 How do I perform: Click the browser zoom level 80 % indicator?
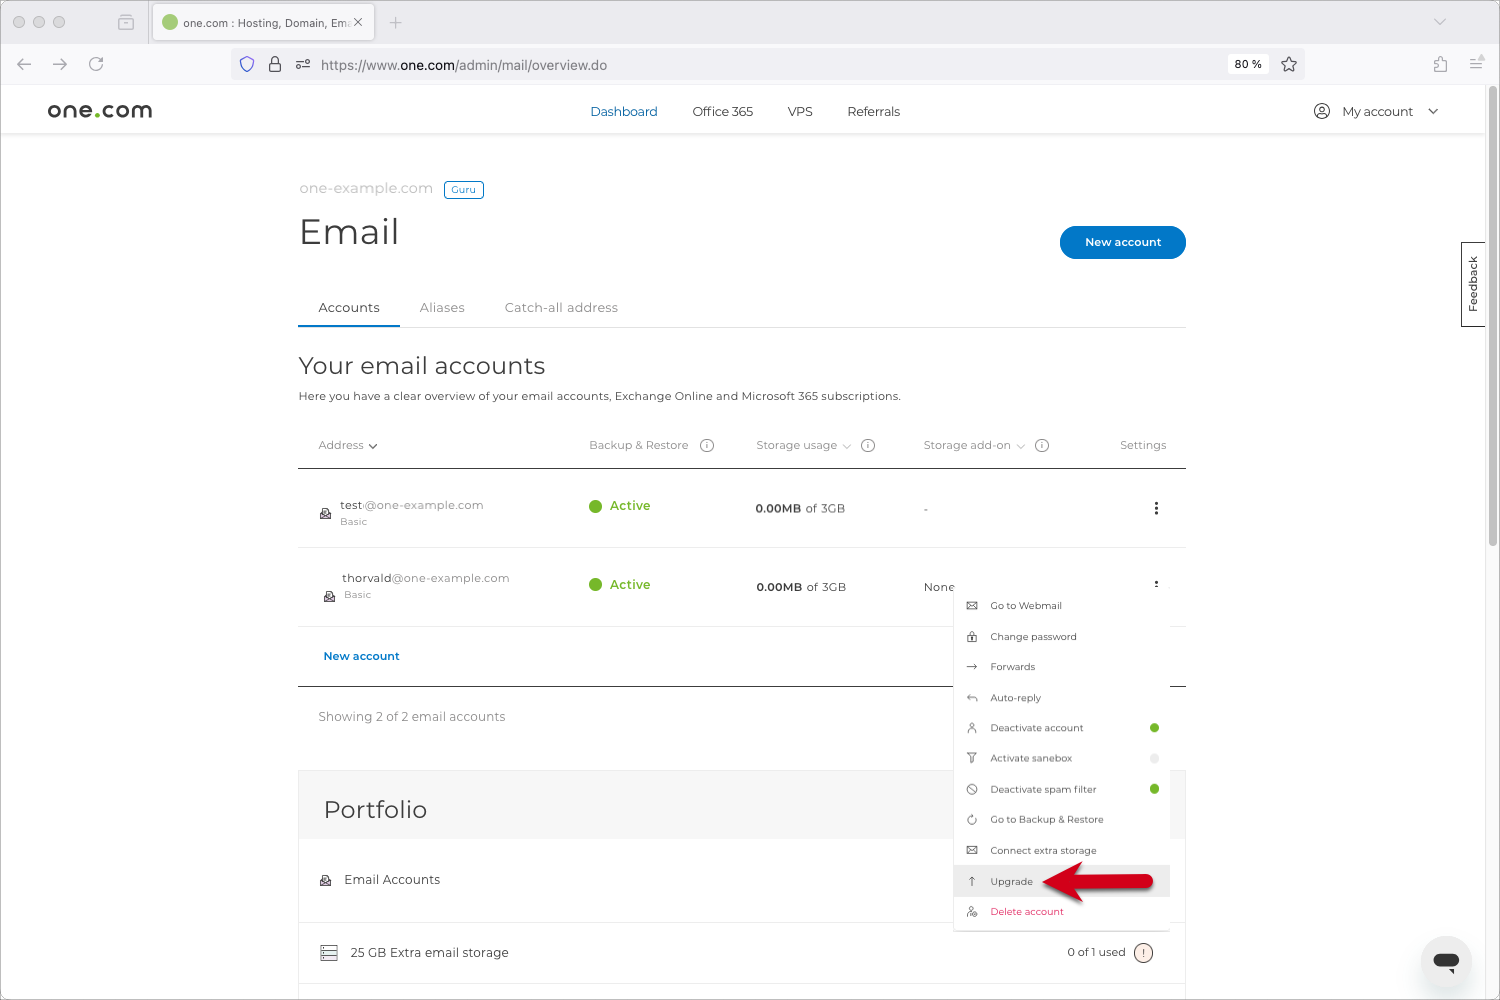click(x=1247, y=64)
